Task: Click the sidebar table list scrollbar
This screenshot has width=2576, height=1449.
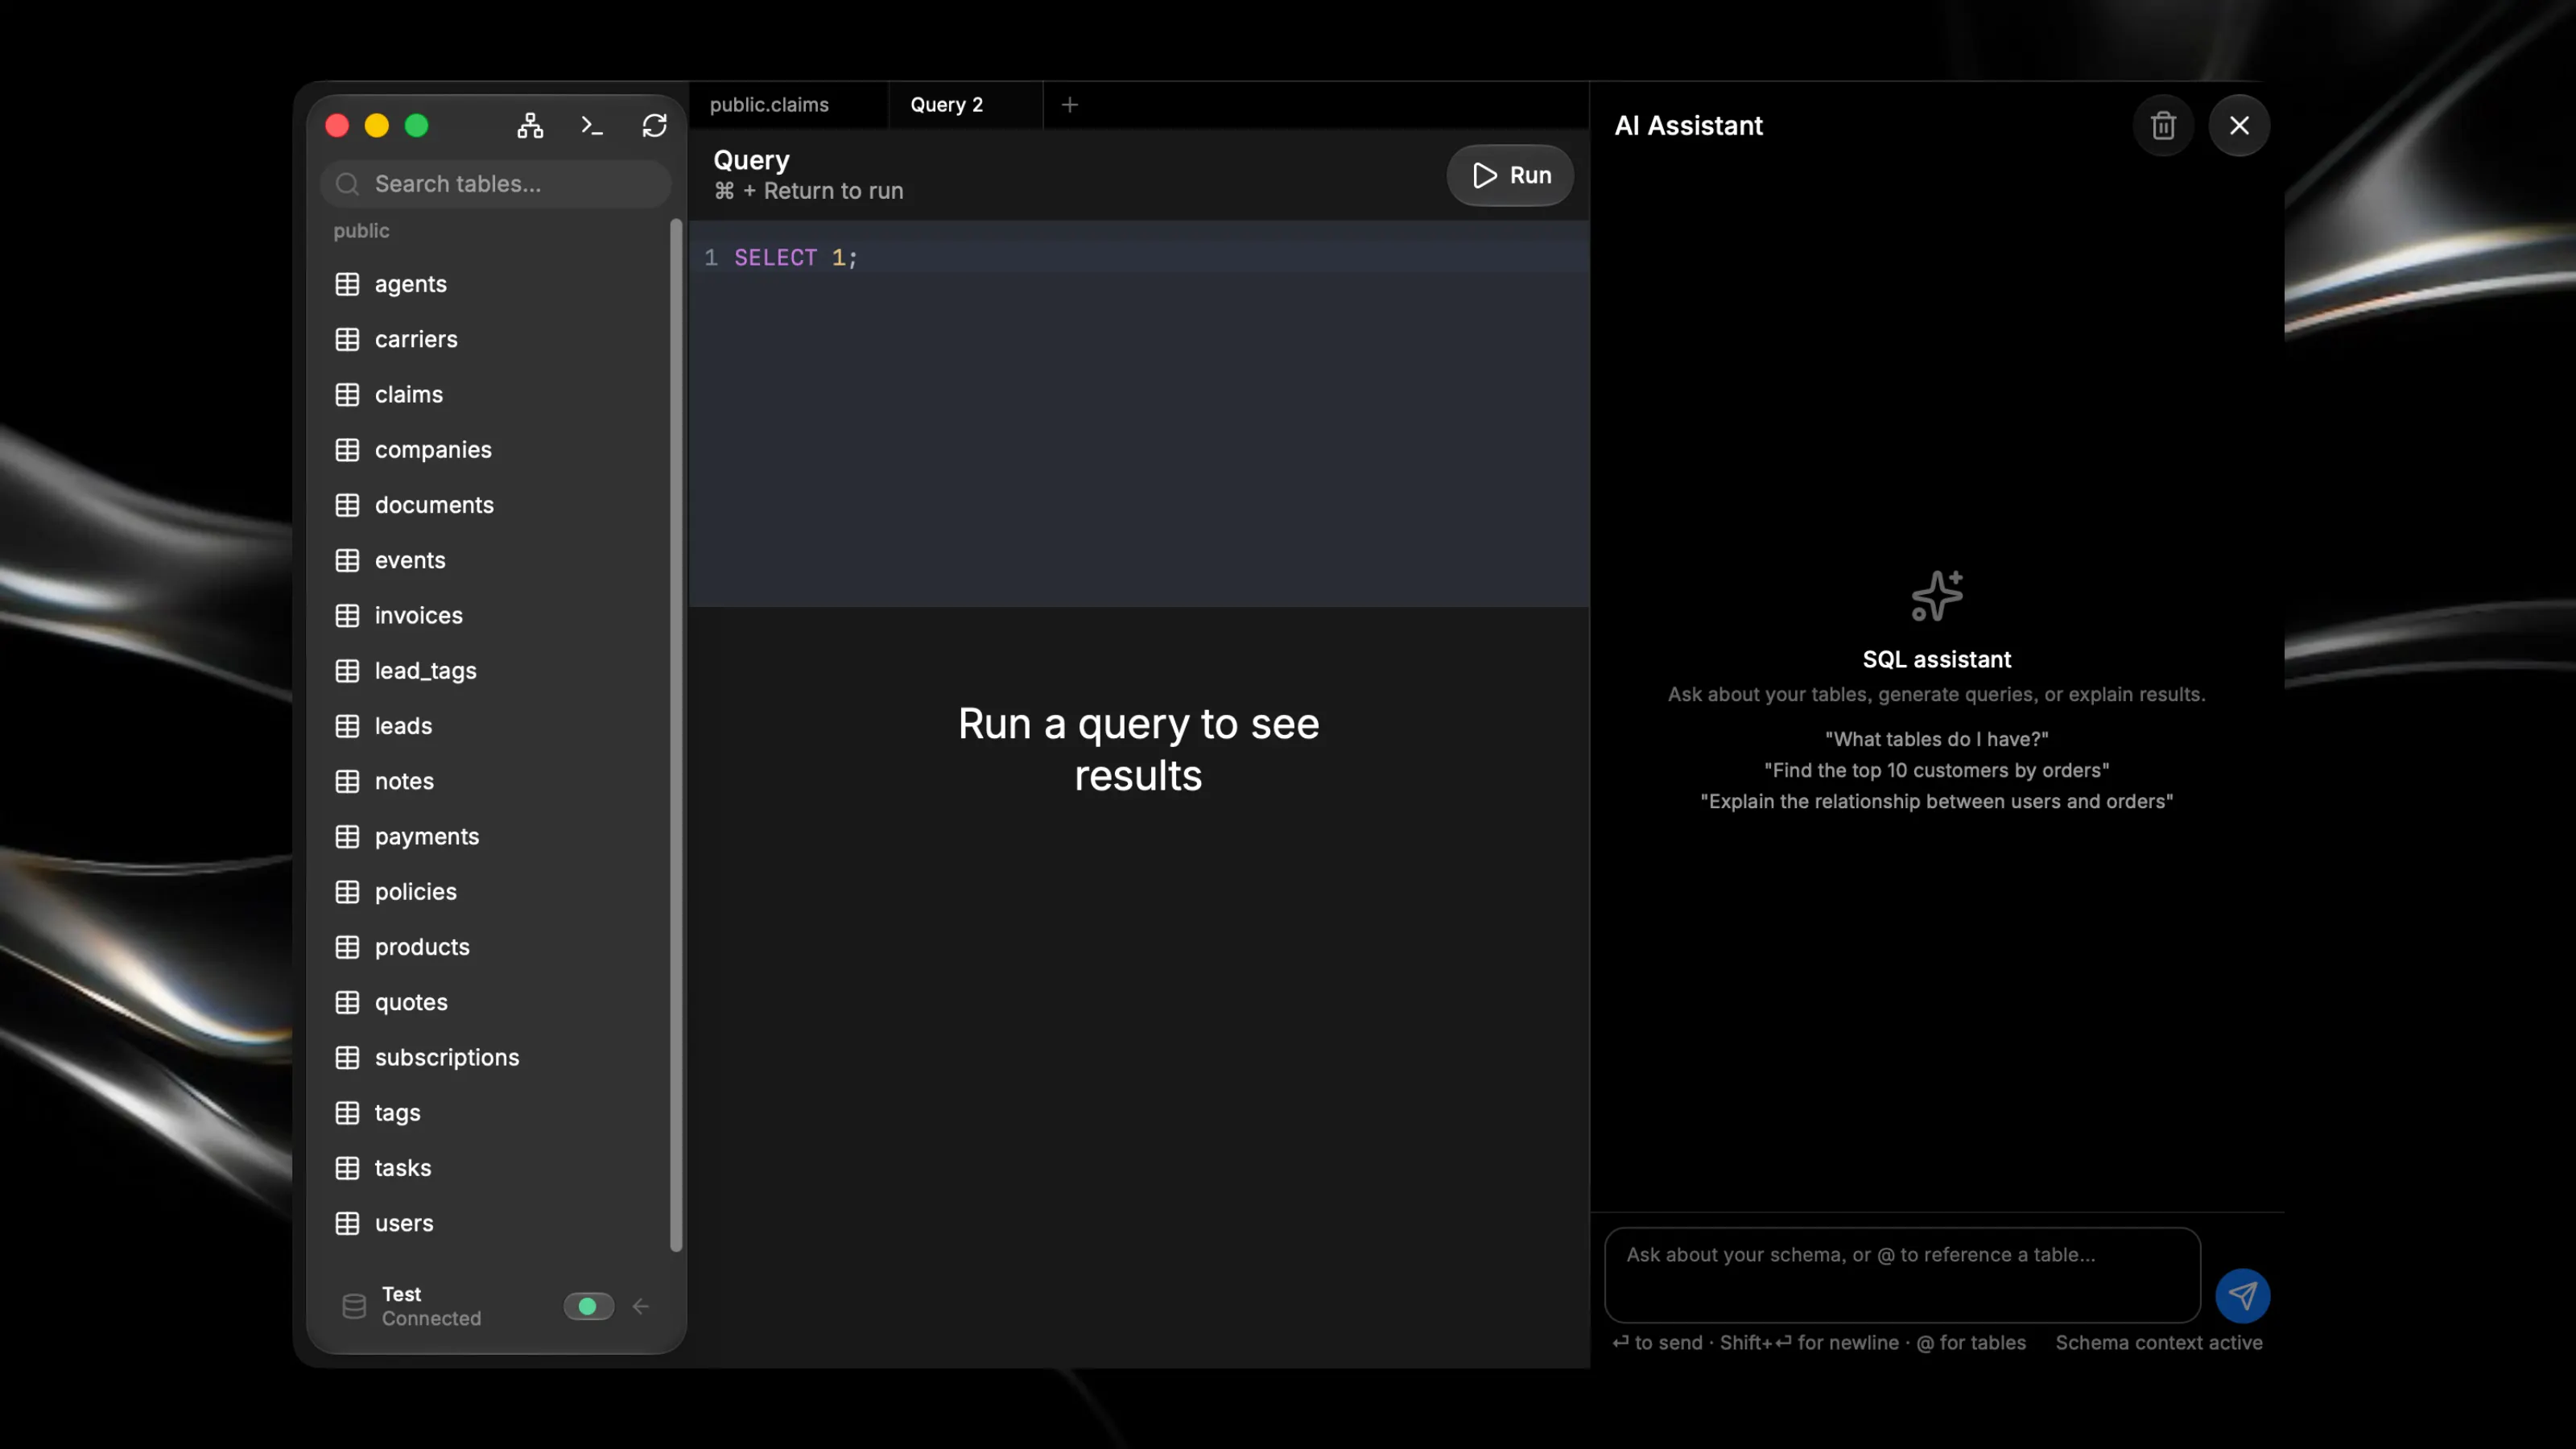Action: click(676, 735)
